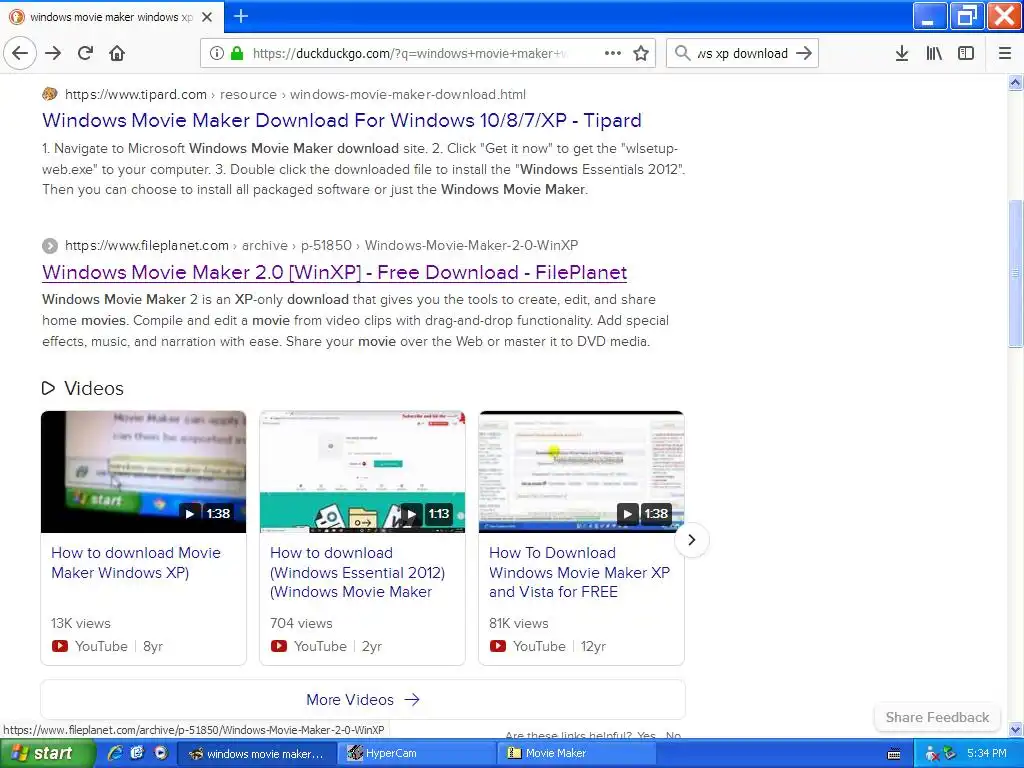
Task: Click the taskbar clock showing 5:34 PM
Action: point(987,754)
